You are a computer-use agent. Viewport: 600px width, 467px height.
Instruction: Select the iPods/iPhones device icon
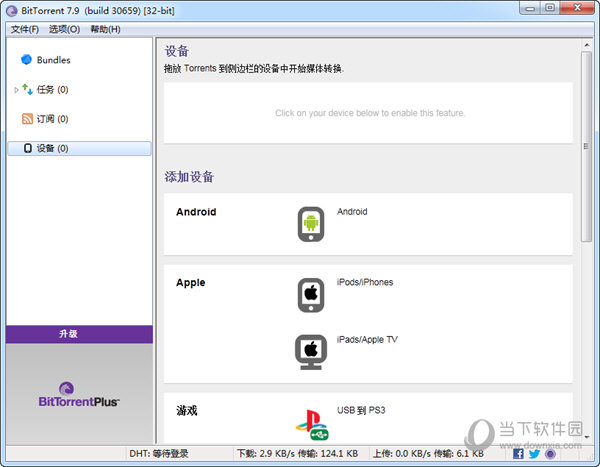[311, 295]
